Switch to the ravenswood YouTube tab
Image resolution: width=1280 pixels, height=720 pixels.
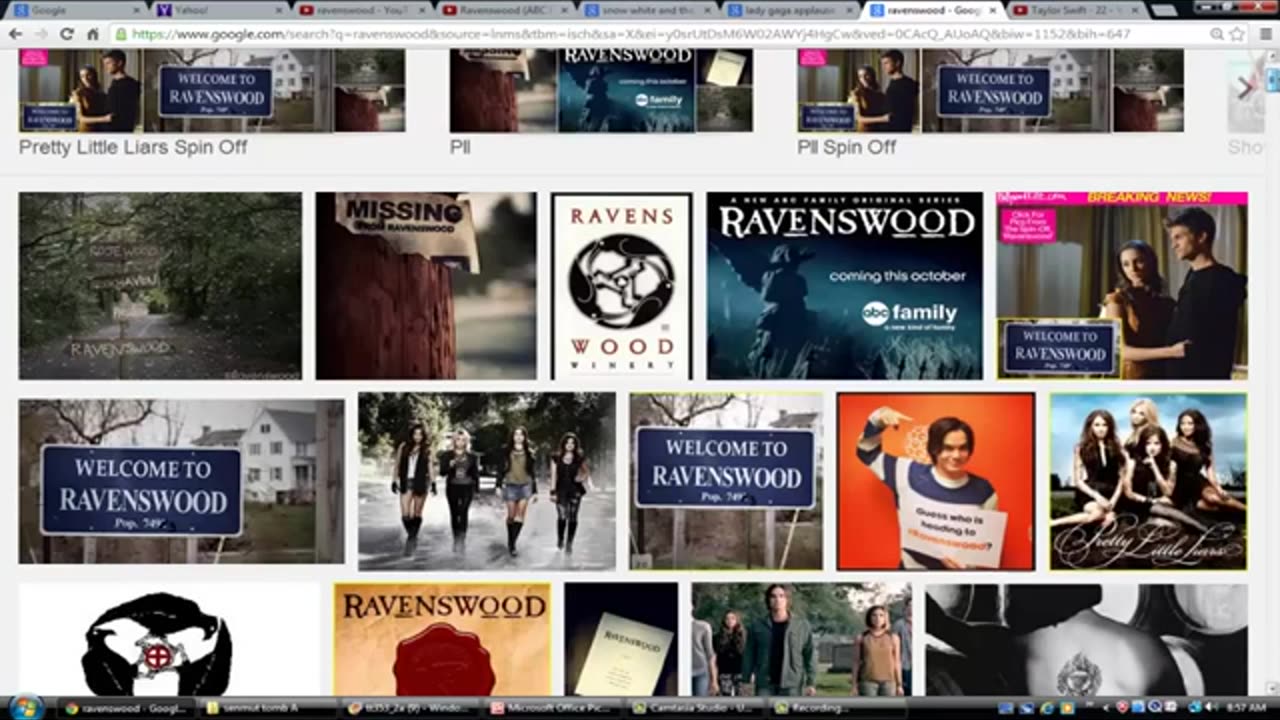(x=362, y=10)
